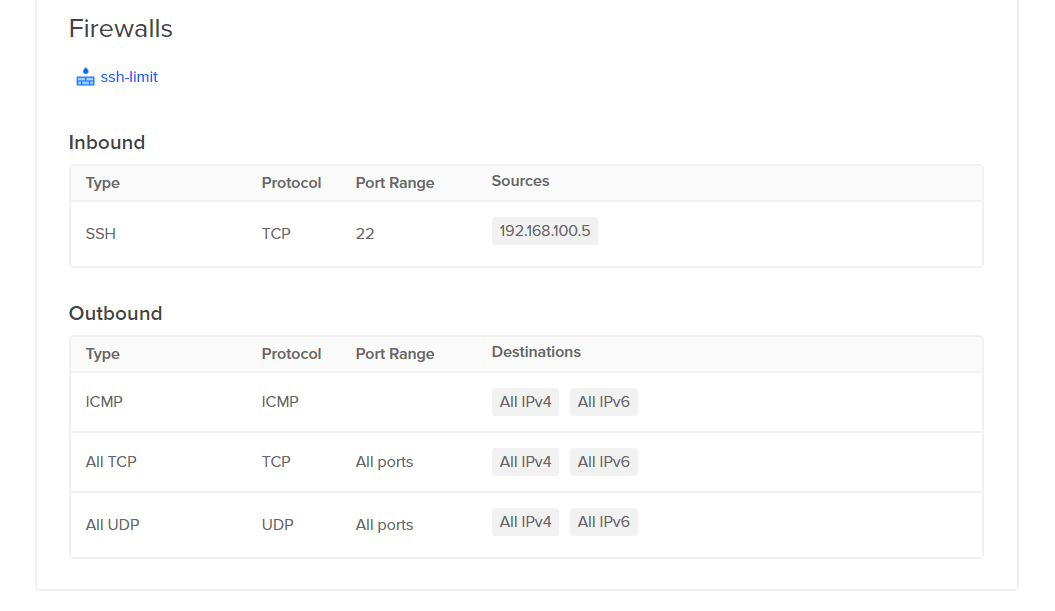The width and height of the screenshot is (1055, 611).
Task: Select the All TCP outbound rule
Action: pos(111,462)
